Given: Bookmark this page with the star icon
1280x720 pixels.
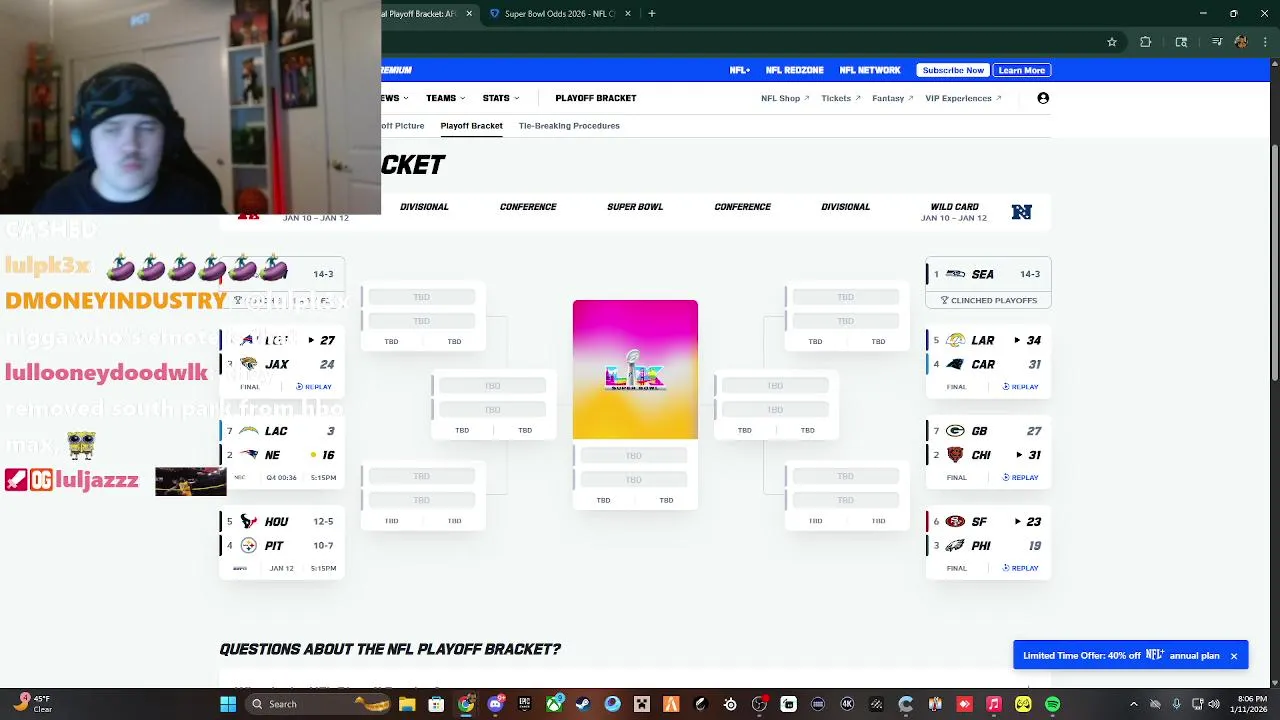Looking at the screenshot, I should pos(1111,42).
